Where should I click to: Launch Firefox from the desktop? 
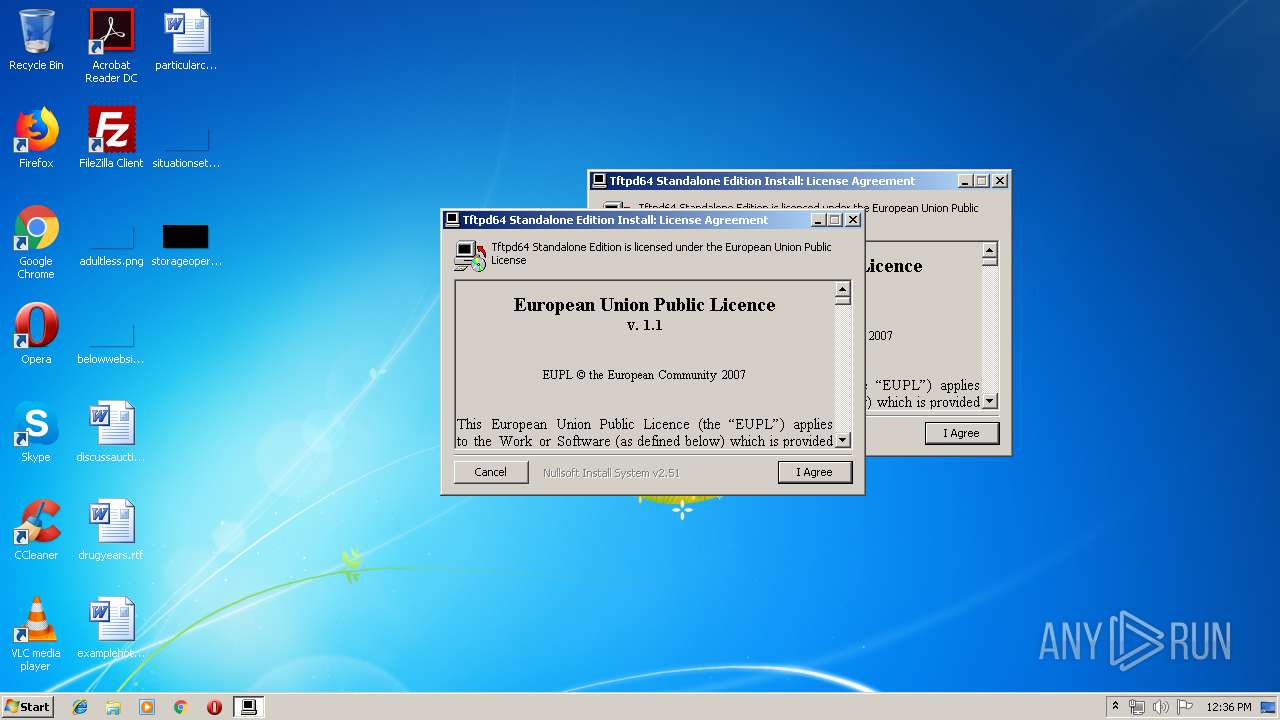(x=36, y=138)
